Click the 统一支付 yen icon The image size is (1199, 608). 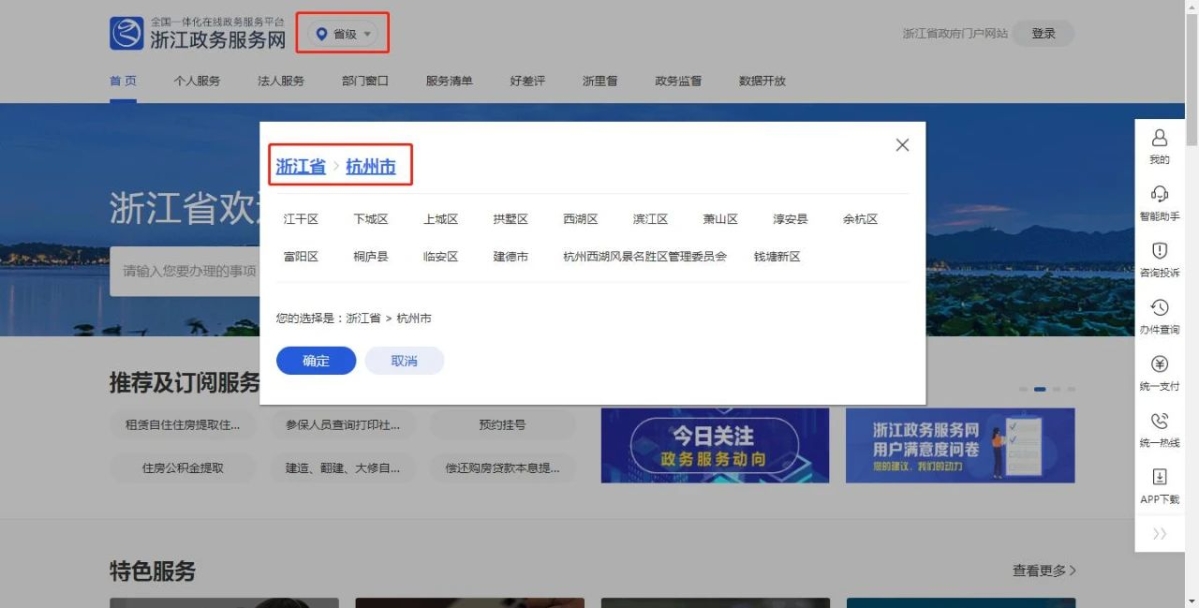(1160, 365)
